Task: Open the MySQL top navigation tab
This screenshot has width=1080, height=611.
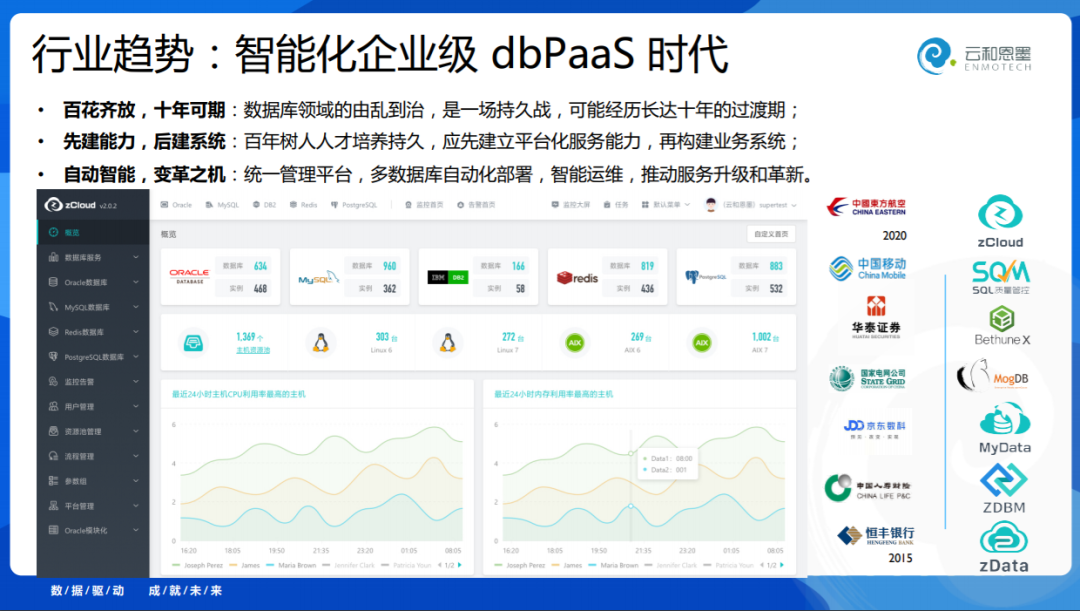Action: [x=222, y=205]
